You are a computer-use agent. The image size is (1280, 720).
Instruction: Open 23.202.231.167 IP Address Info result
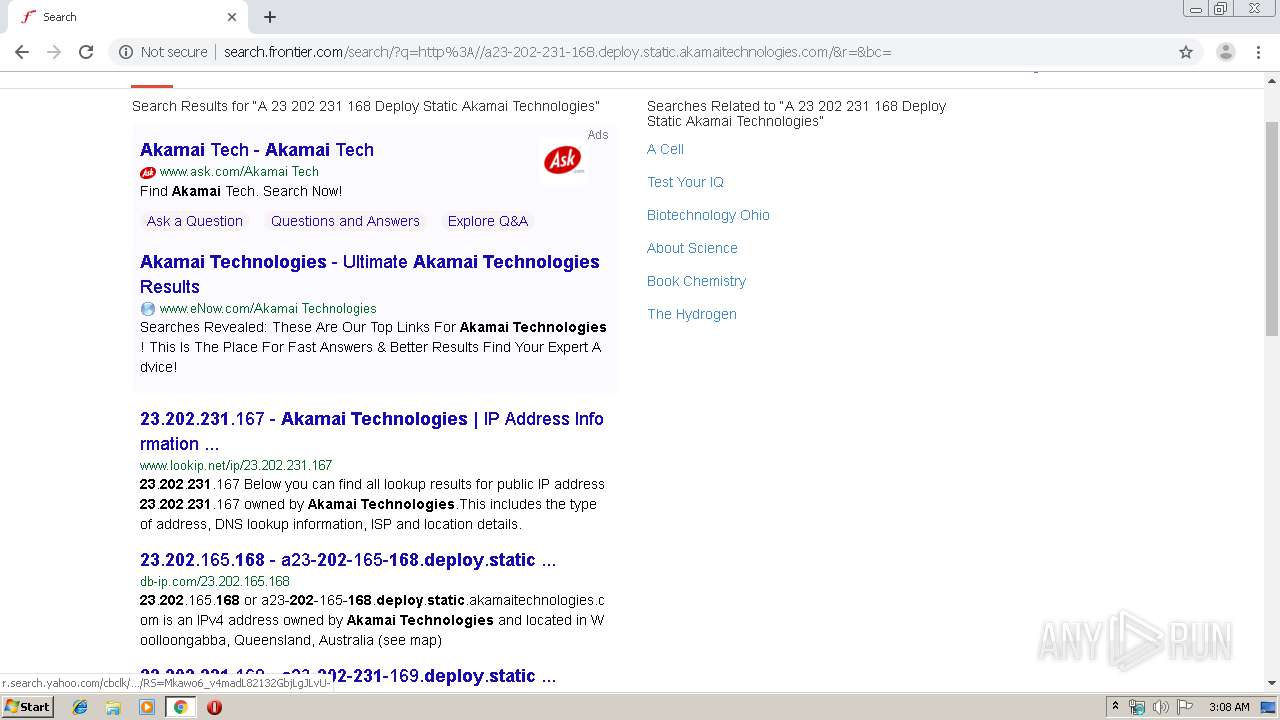pyautogui.click(x=372, y=431)
